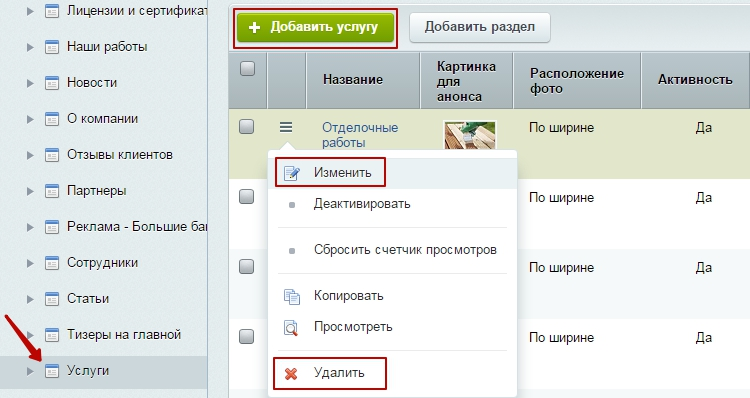
Task: Click the Реклама infoblock icon
Action: point(52,227)
